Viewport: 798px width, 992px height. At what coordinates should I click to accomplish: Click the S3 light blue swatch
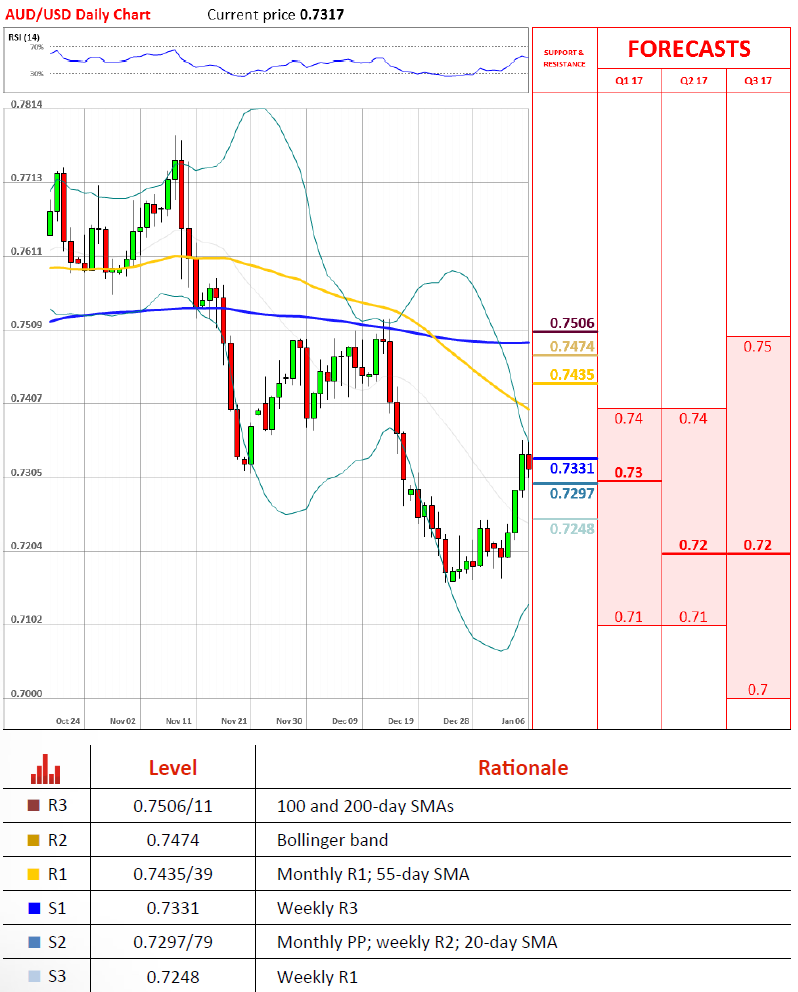[34, 976]
